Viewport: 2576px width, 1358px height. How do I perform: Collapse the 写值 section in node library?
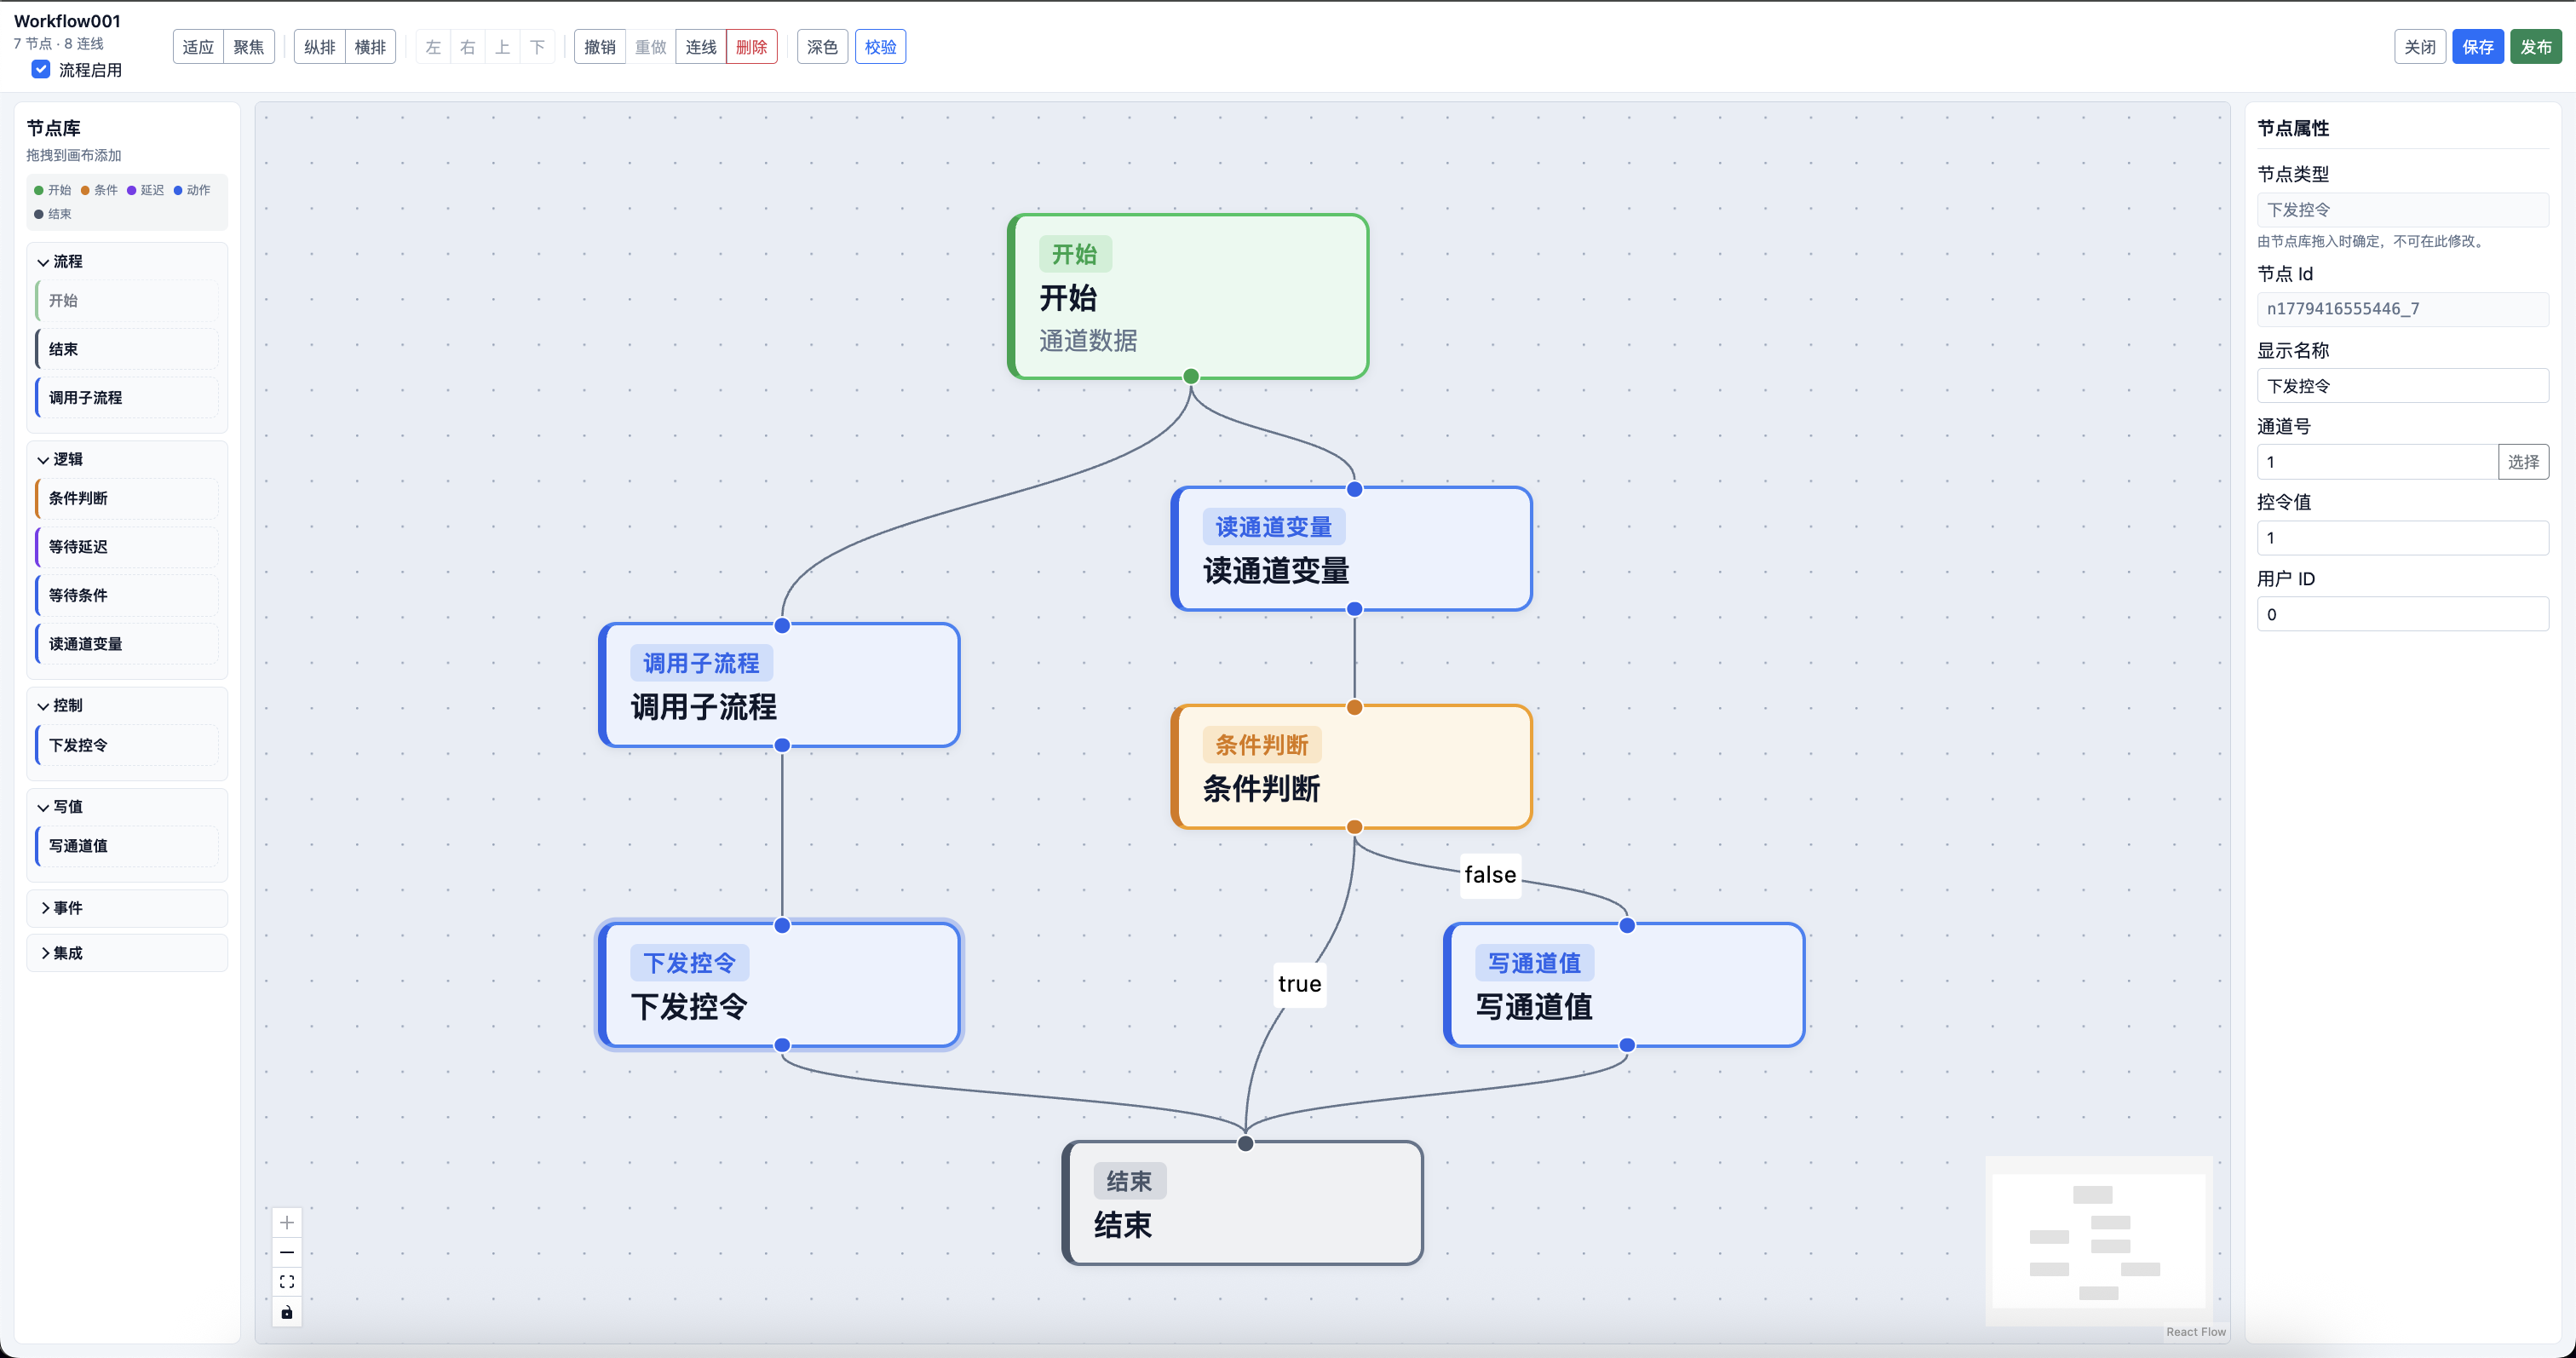(x=128, y=806)
